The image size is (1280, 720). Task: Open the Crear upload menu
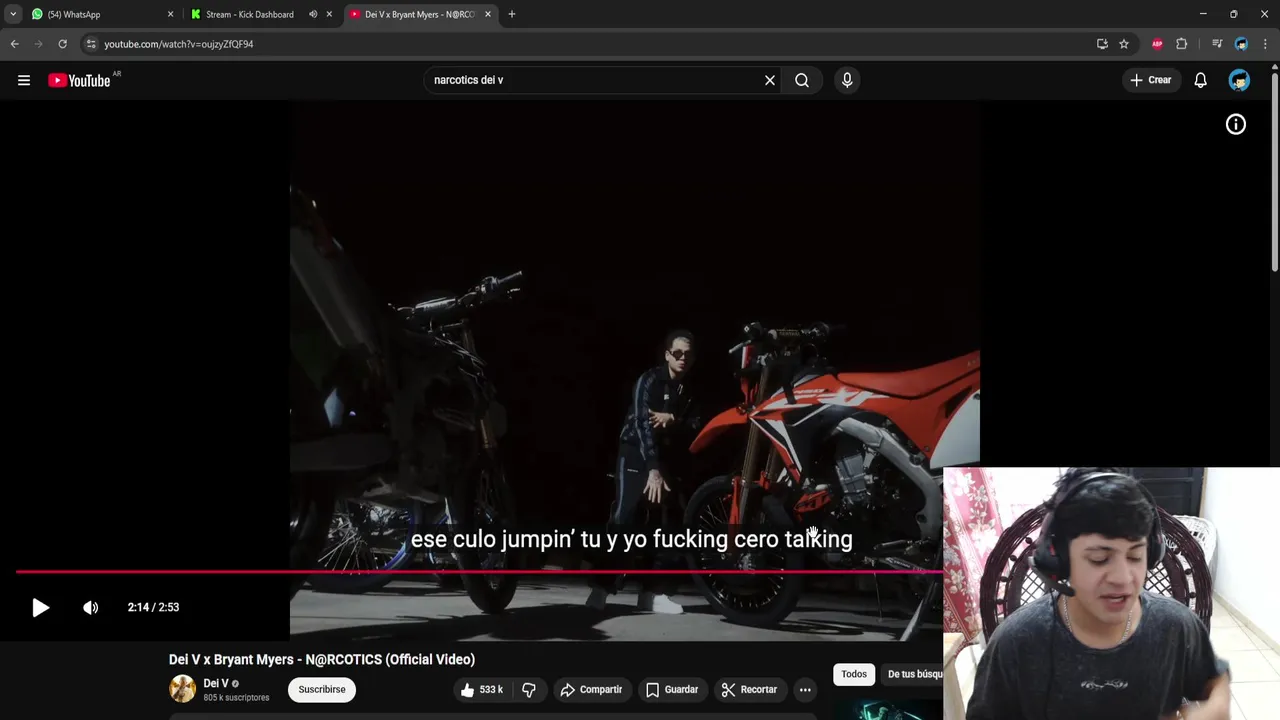point(1150,80)
